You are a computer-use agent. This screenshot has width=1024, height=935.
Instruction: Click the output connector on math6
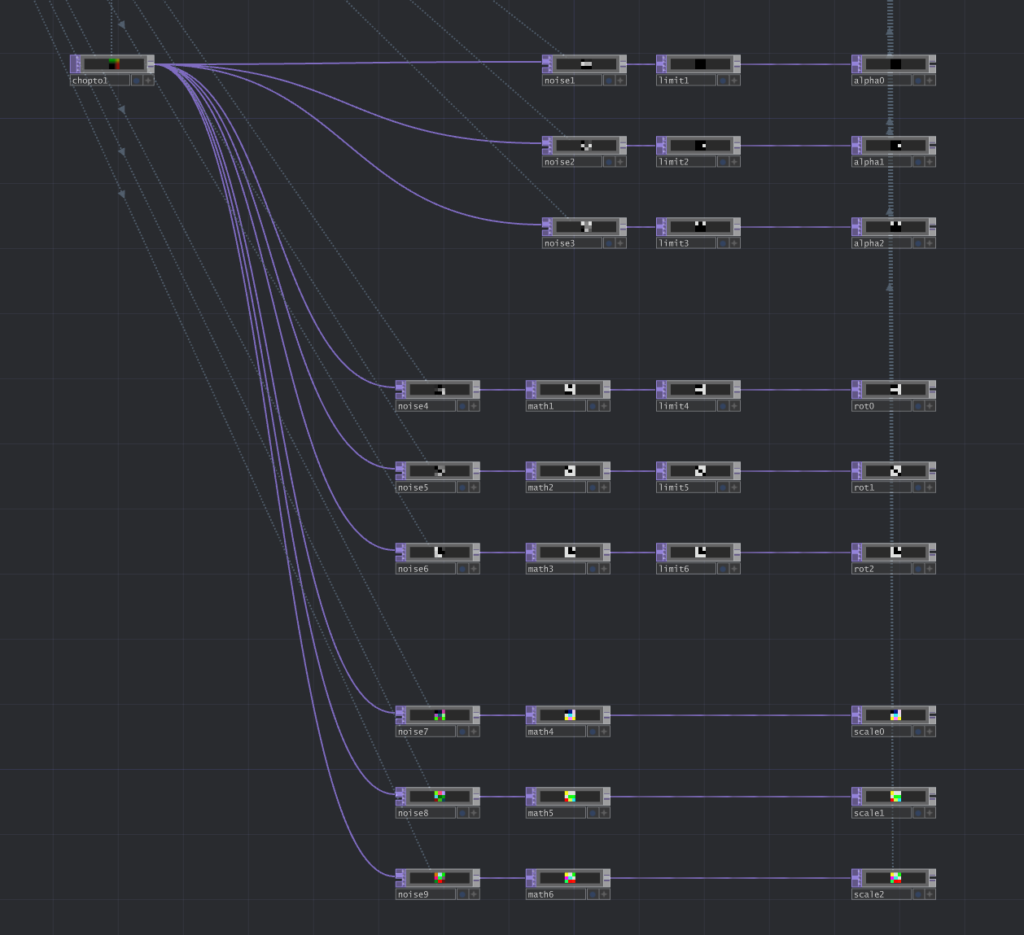(x=607, y=877)
